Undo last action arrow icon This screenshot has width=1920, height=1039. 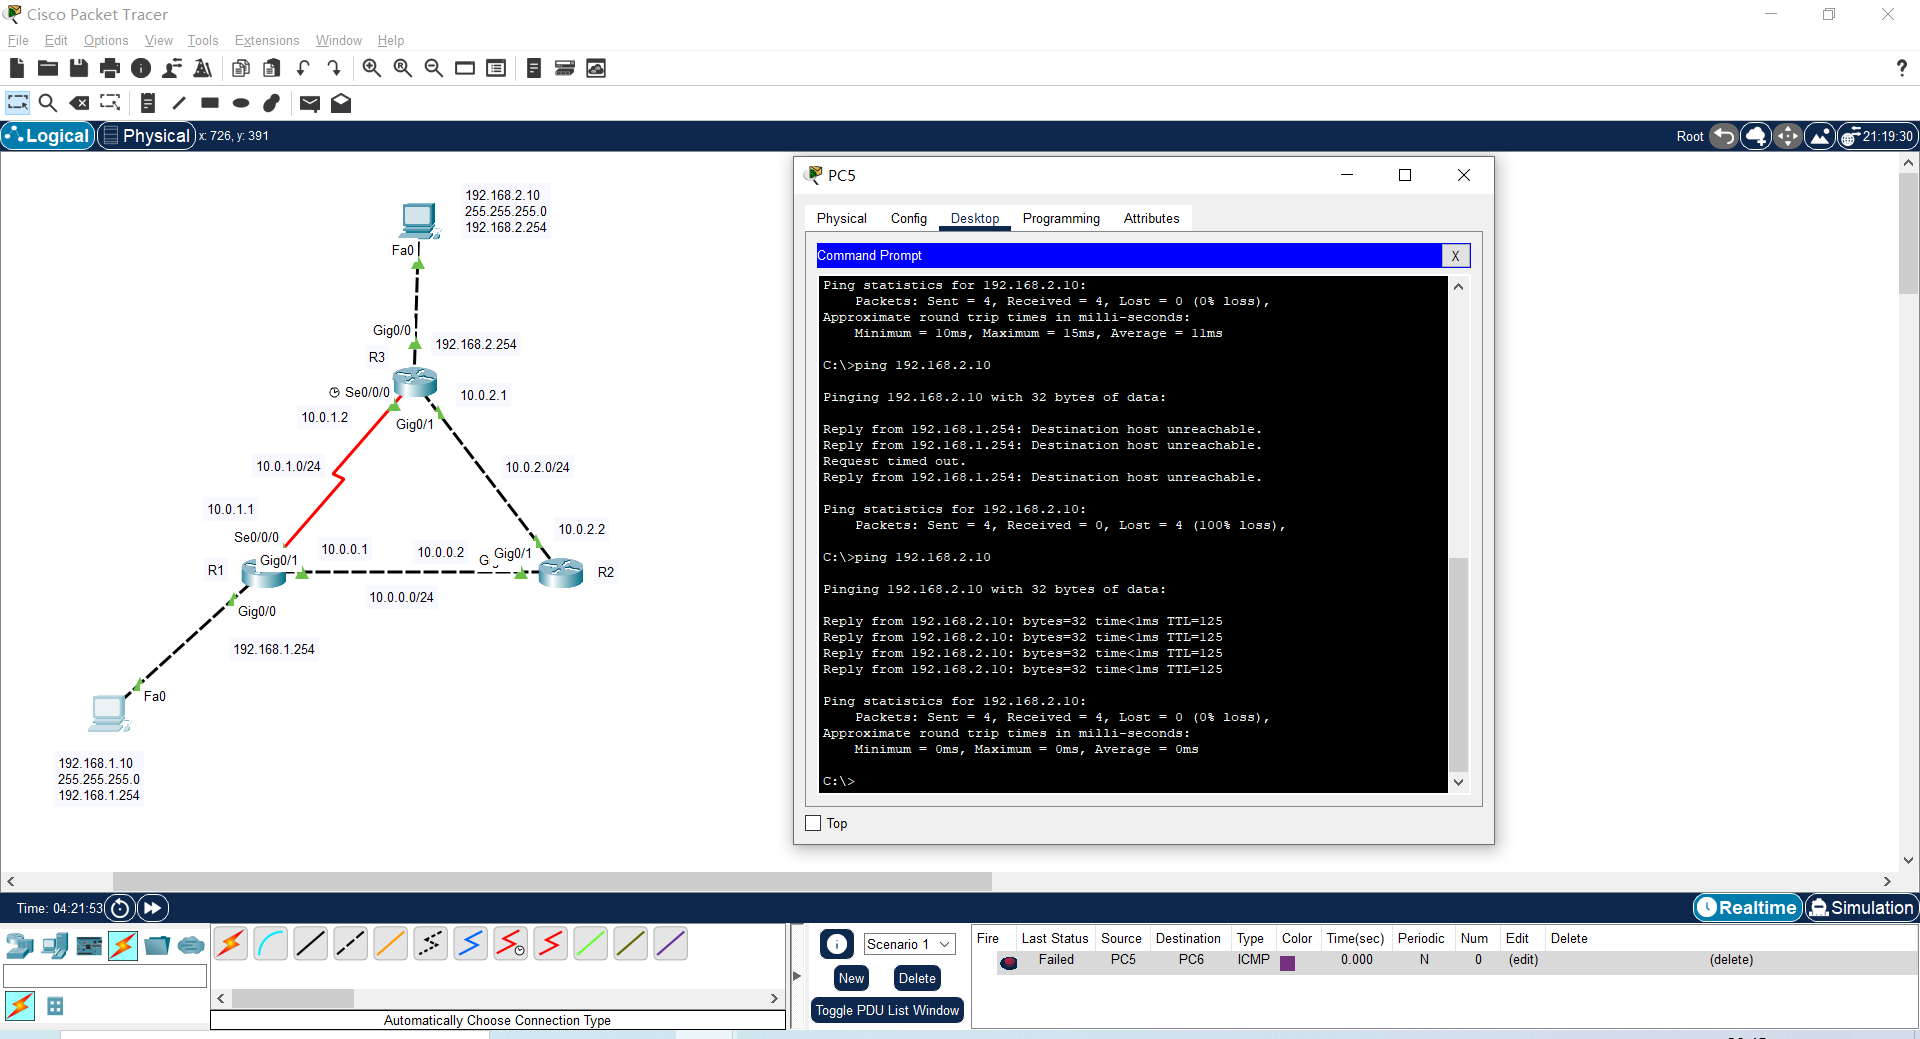click(x=303, y=68)
